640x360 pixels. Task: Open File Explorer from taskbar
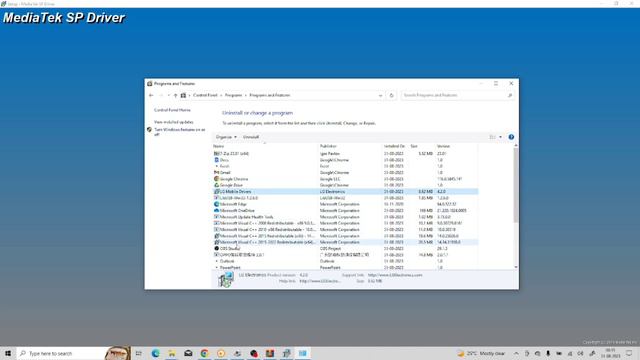172,353
